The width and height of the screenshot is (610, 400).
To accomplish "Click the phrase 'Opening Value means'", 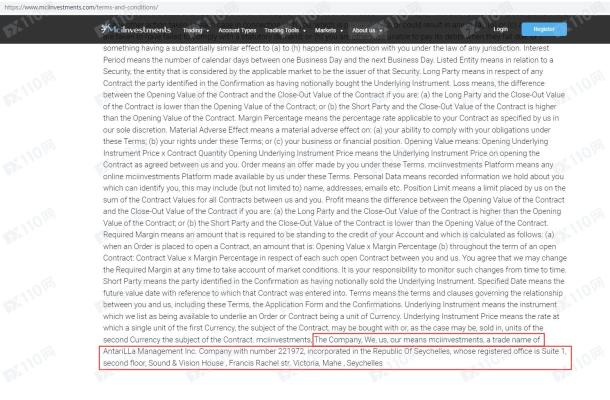I will pyautogui.click(x=442, y=141).
